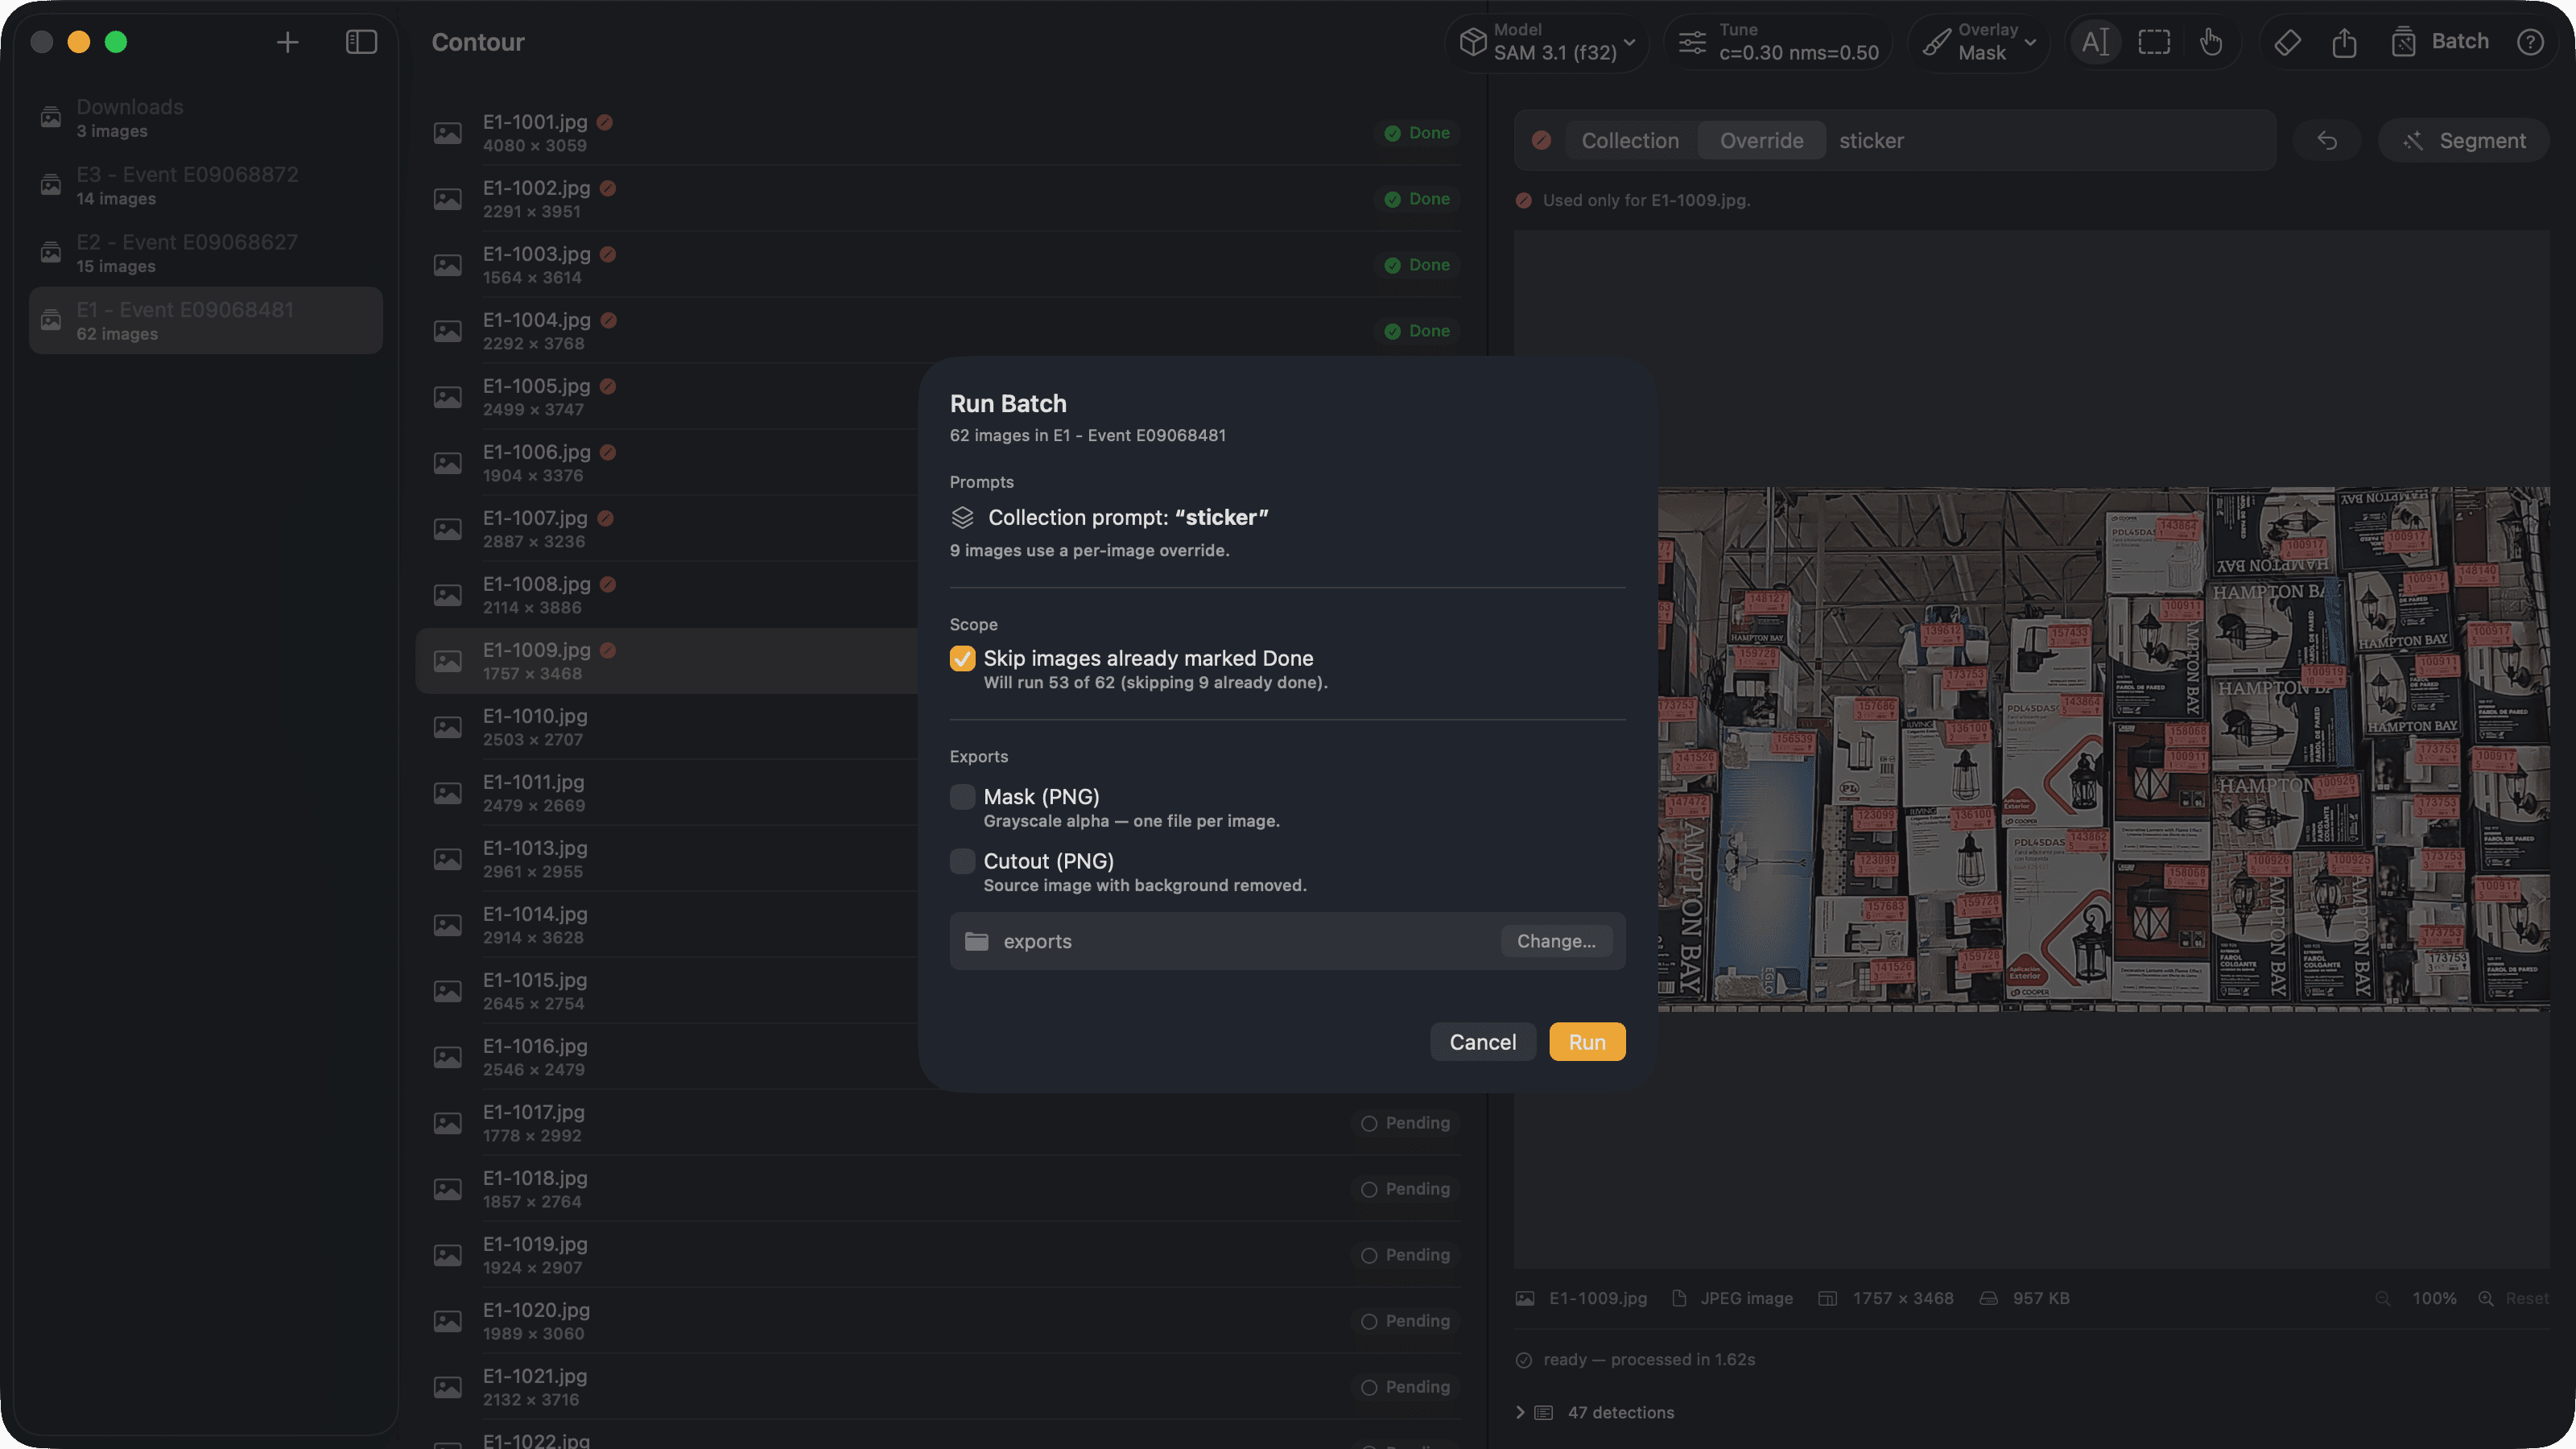Select E1-1002.jpg in the image list
This screenshot has height=1449, width=2576.
[x=938, y=199]
